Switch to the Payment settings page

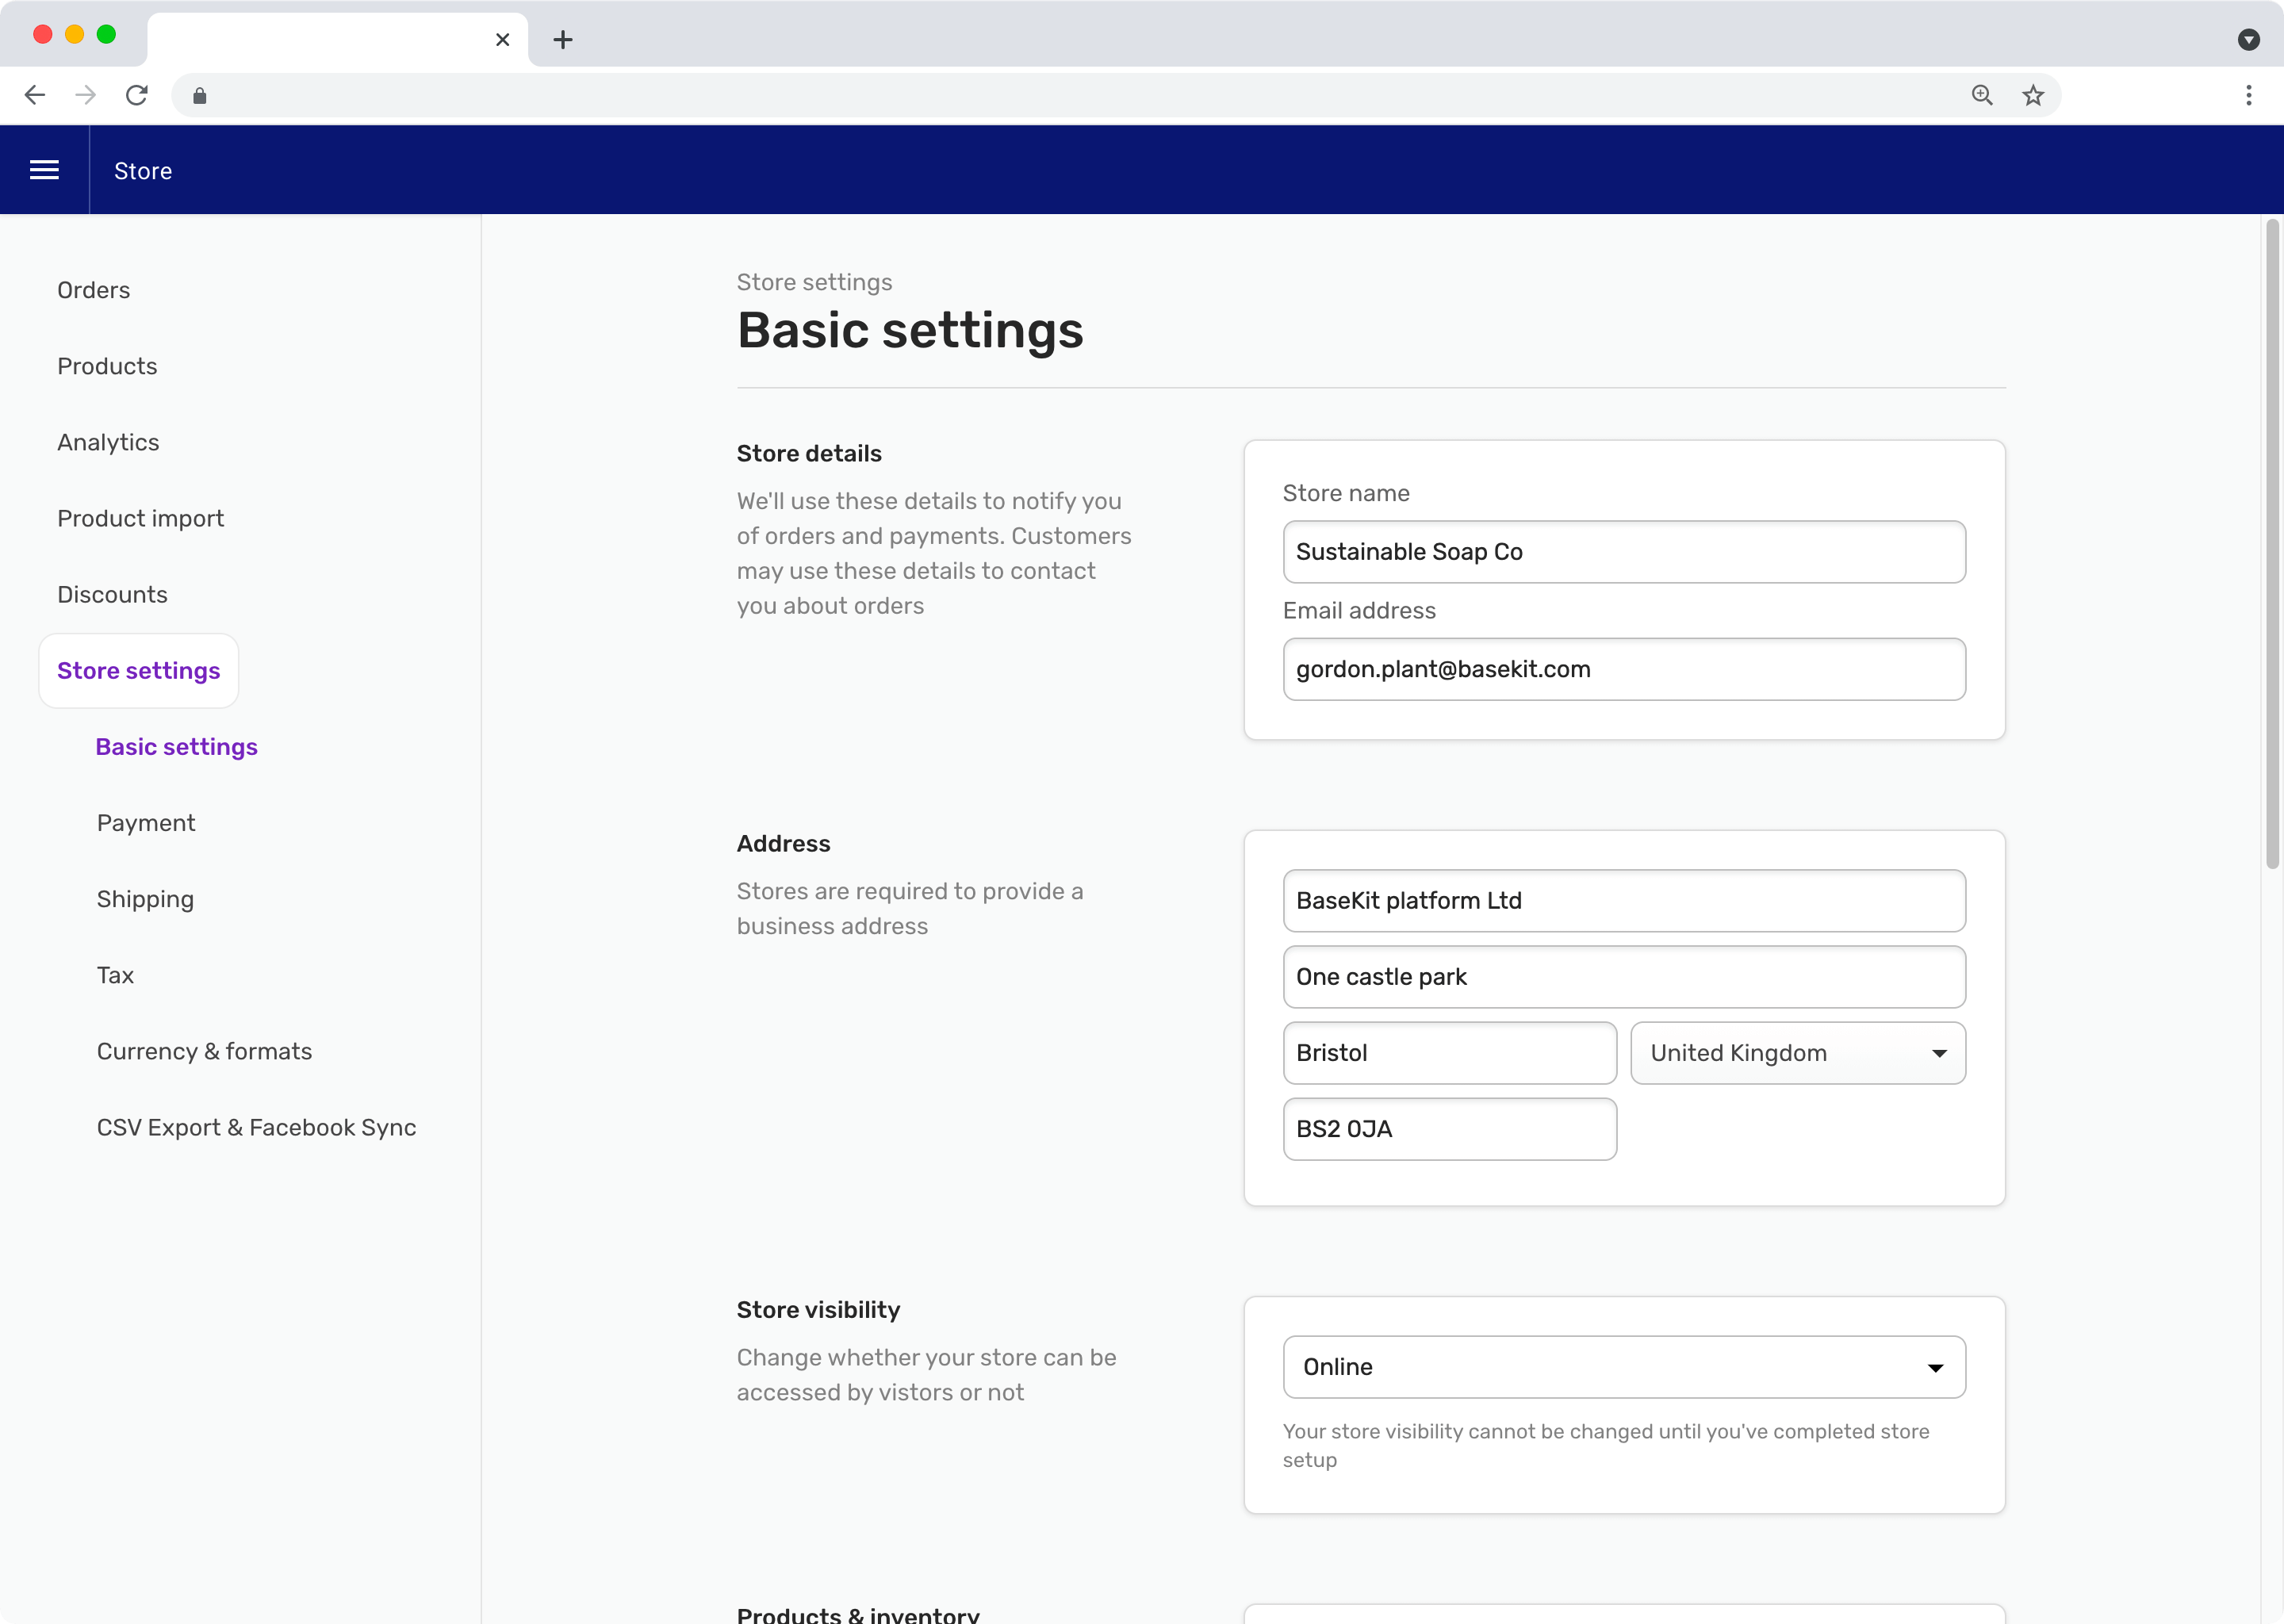(x=146, y=822)
